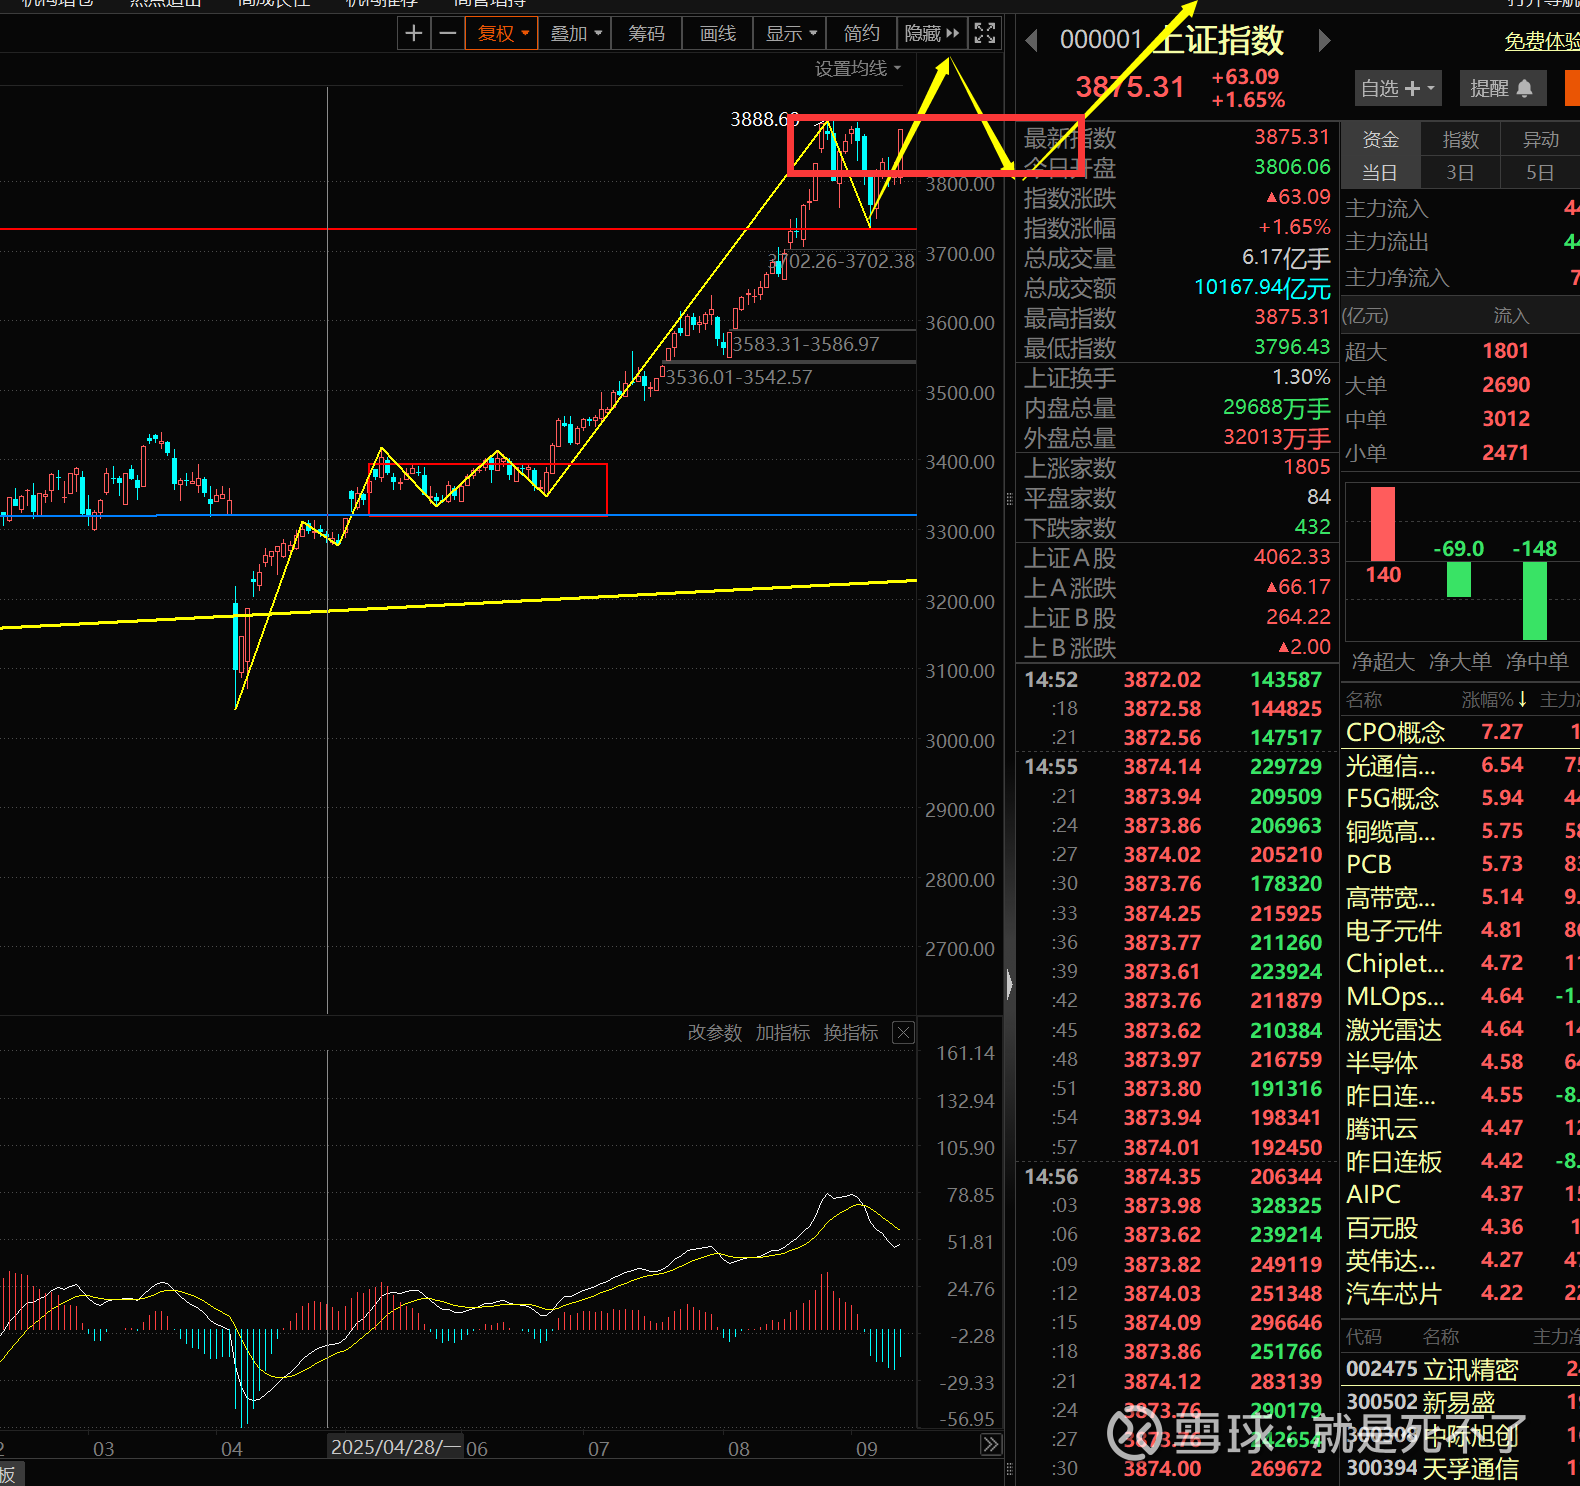Open the 腾讯云 sector row
The height and width of the screenshot is (1486, 1580).
(x=1460, y=1128)
